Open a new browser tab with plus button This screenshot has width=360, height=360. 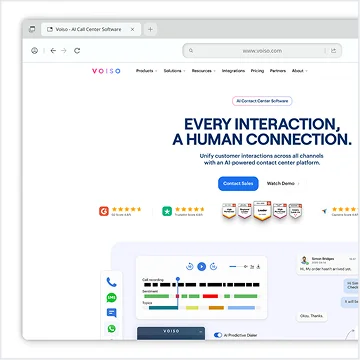(x=150, y=29)
